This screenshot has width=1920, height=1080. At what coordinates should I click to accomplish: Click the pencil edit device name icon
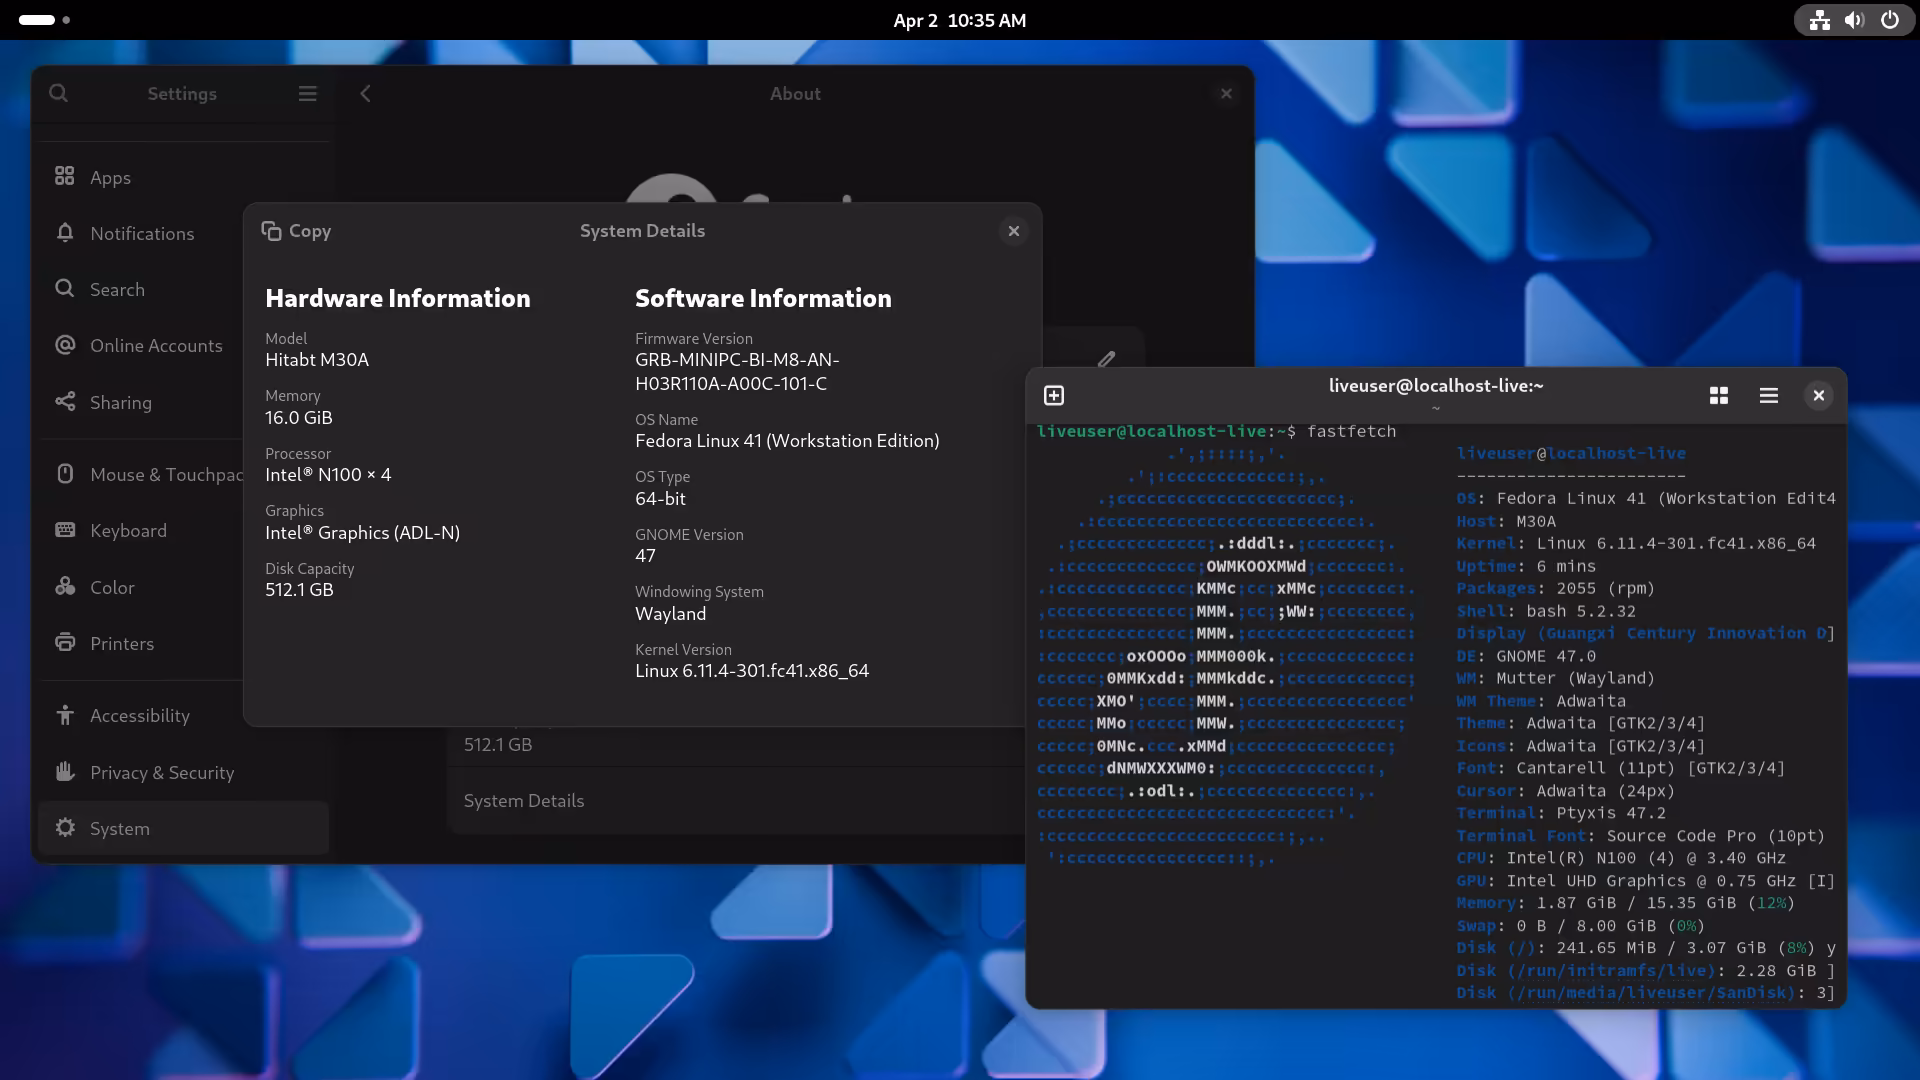[1106, 358]
